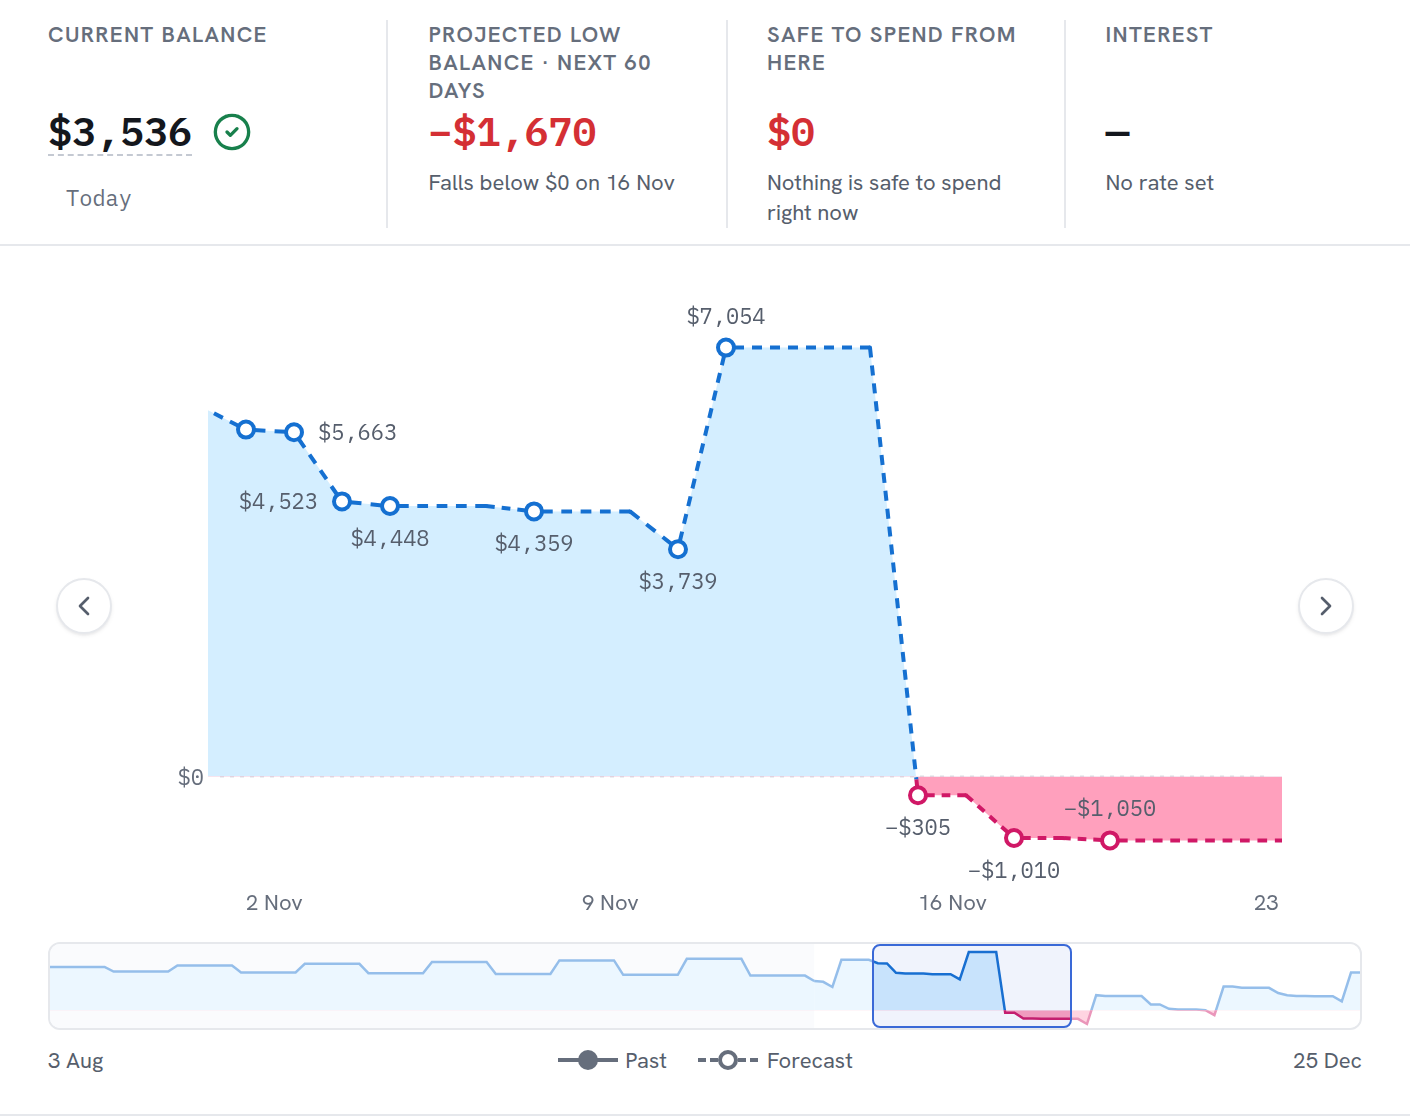
Task: Select the -$305 negative balance point
Action: pos(918,795)
